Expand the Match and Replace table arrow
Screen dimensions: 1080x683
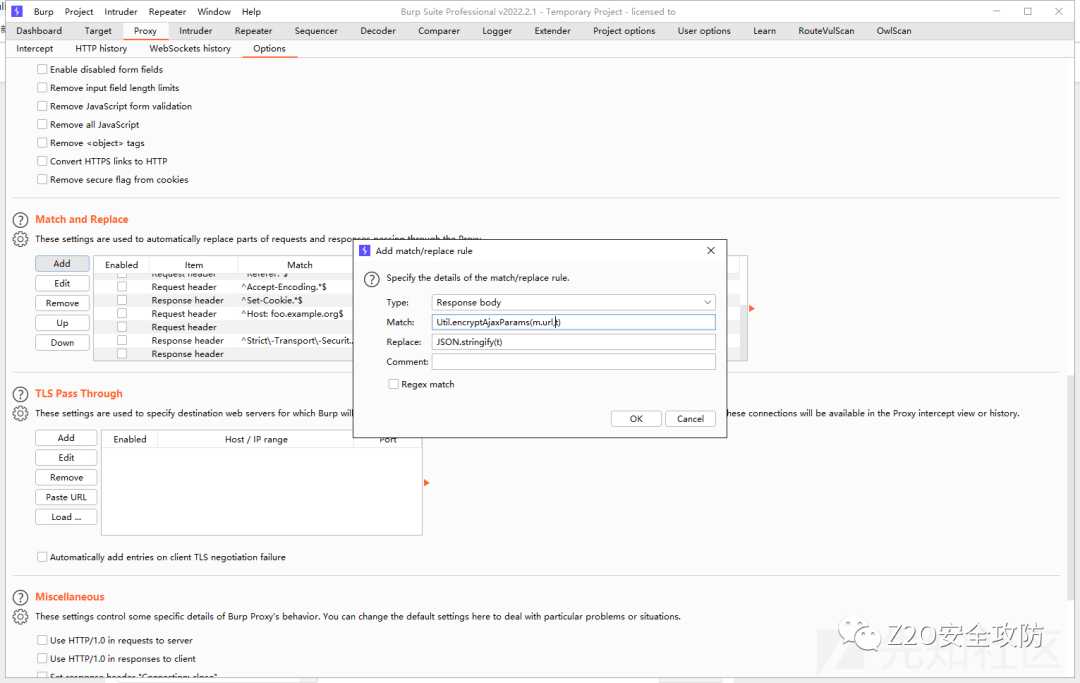(752, 308)
